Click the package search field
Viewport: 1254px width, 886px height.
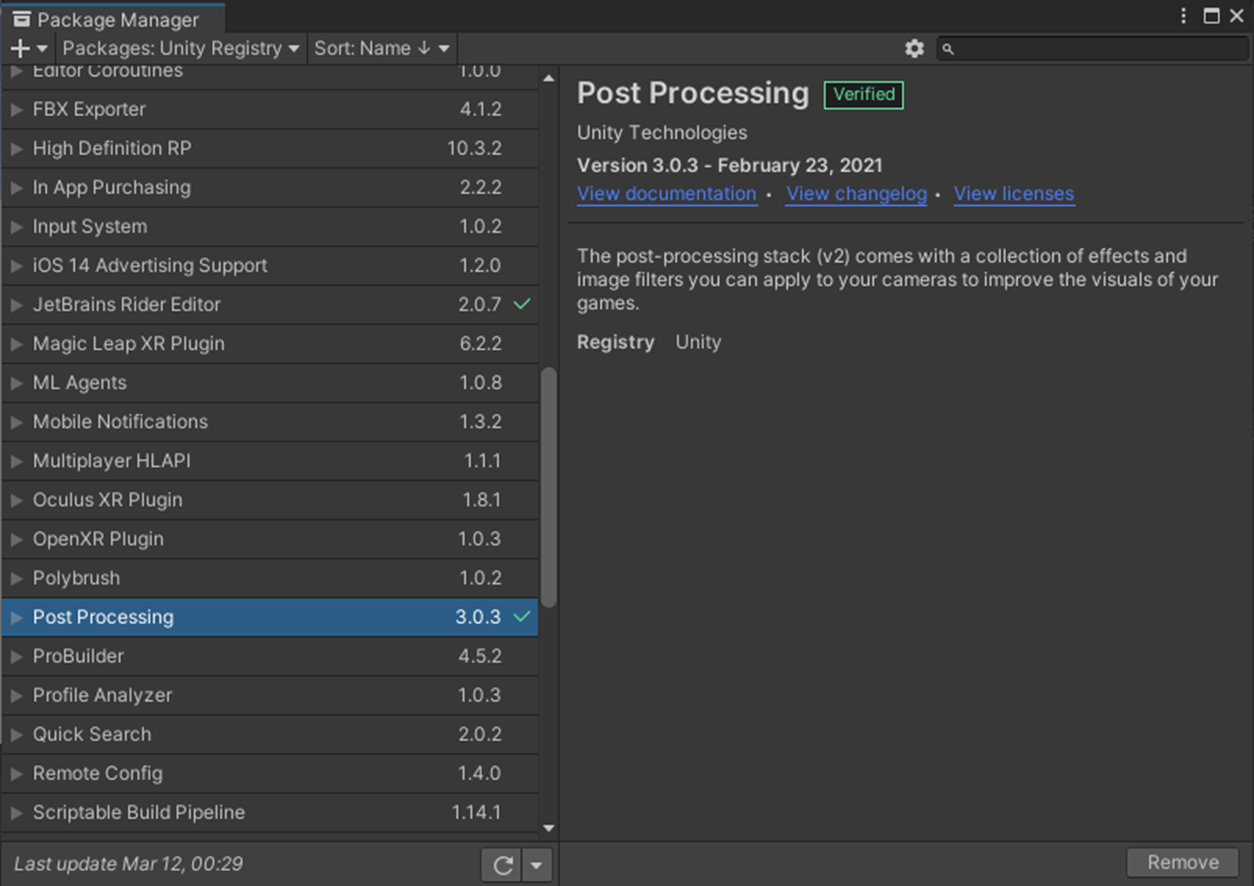(x=1092, y=48)
